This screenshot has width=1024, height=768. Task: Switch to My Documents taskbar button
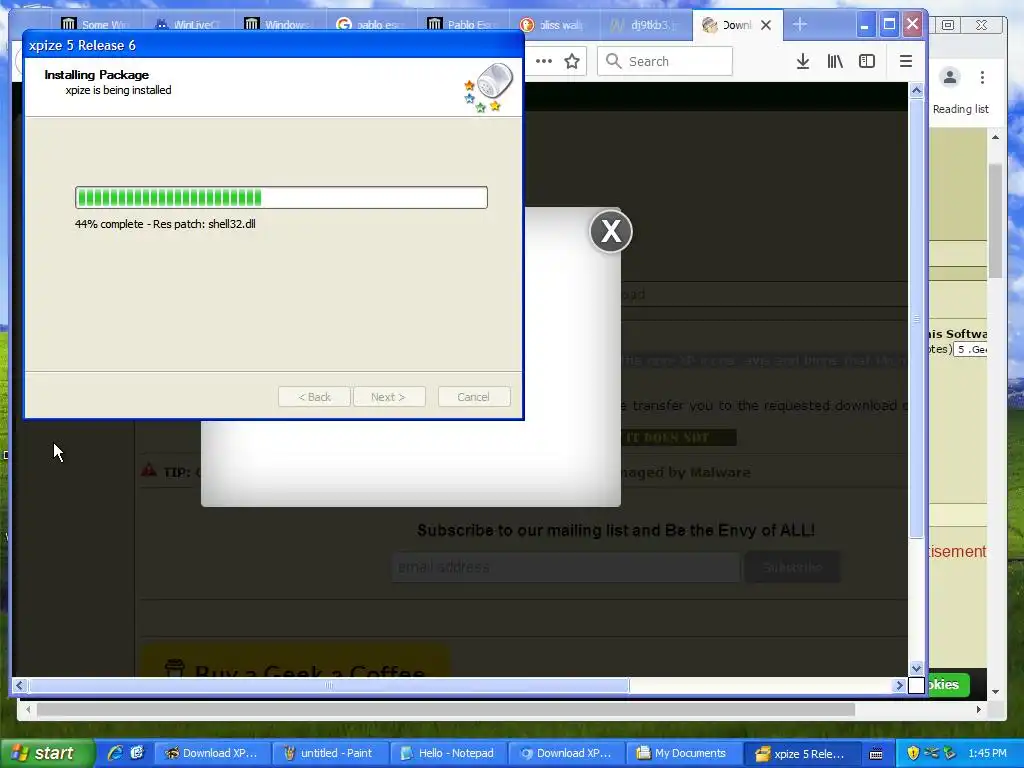click(x=683, y=753)
